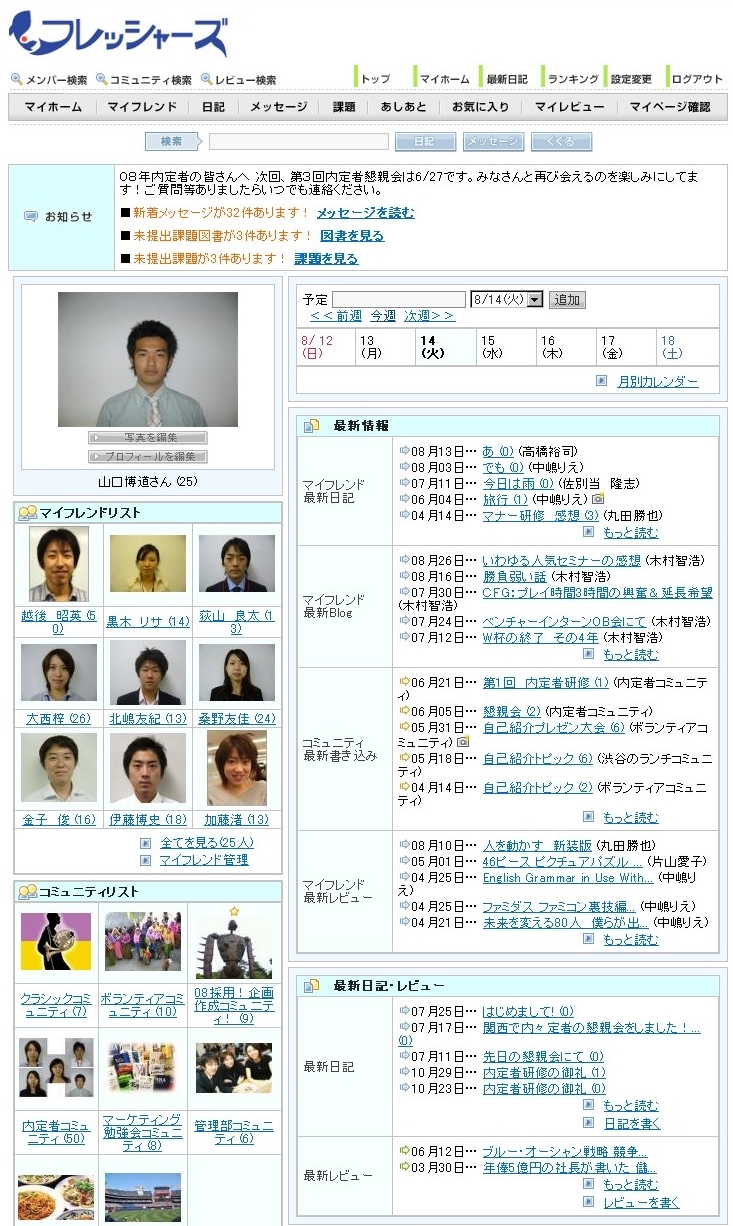Open 伊藤博史 (18) friend name link
Viewport: 733px width, 1226px height.
(x=148, y=820)
